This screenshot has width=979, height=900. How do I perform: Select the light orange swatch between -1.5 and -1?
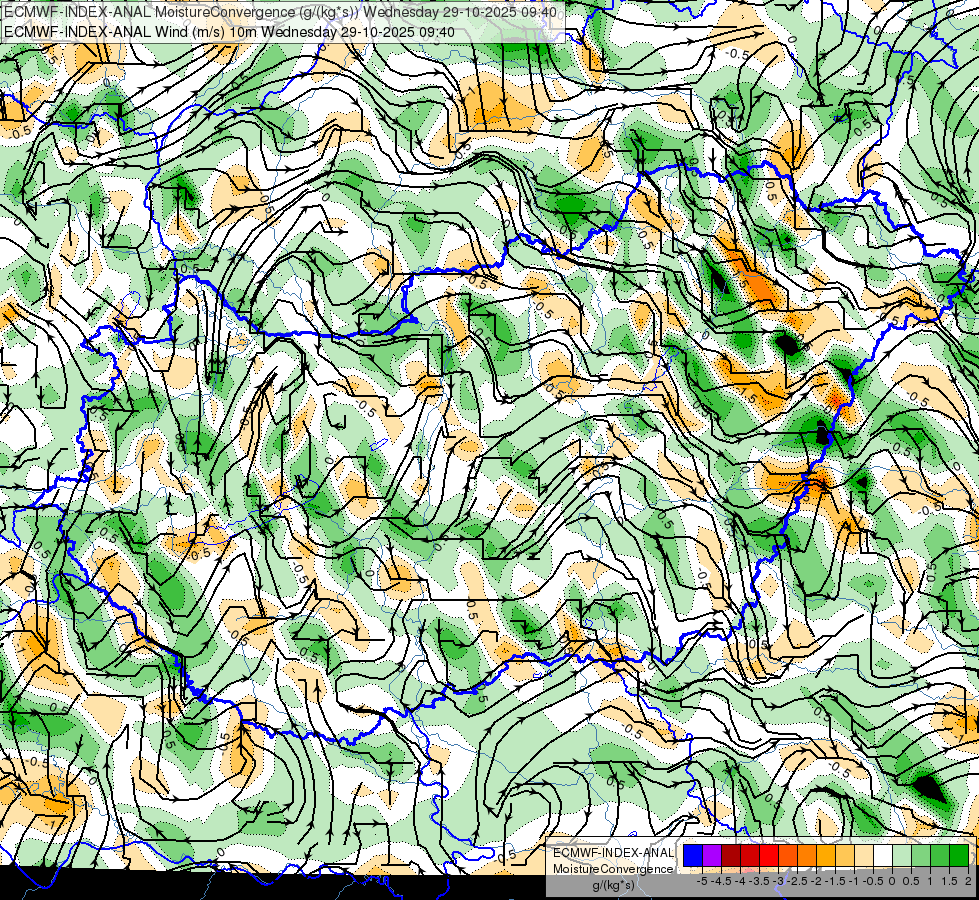tap(845, 856)
